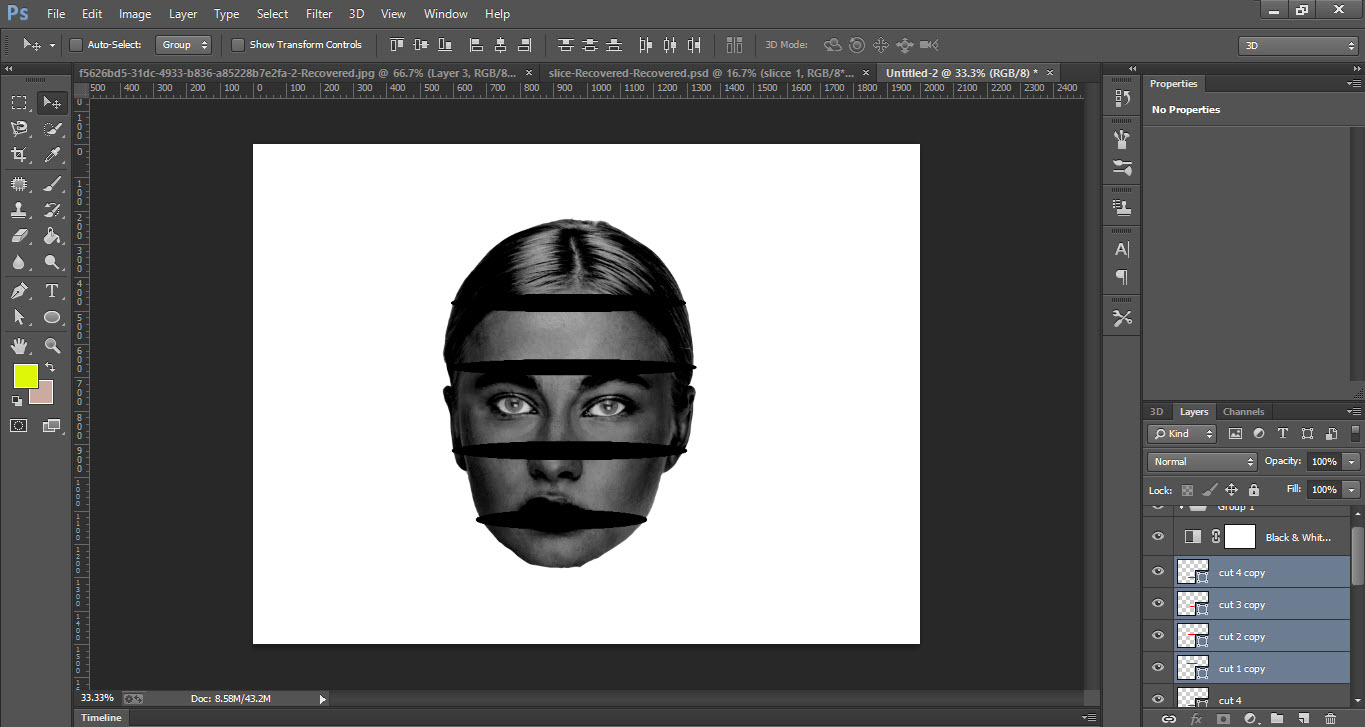Change screen mode from the toolbox
Screen dimensions: 1365x727
coord(52,426)
